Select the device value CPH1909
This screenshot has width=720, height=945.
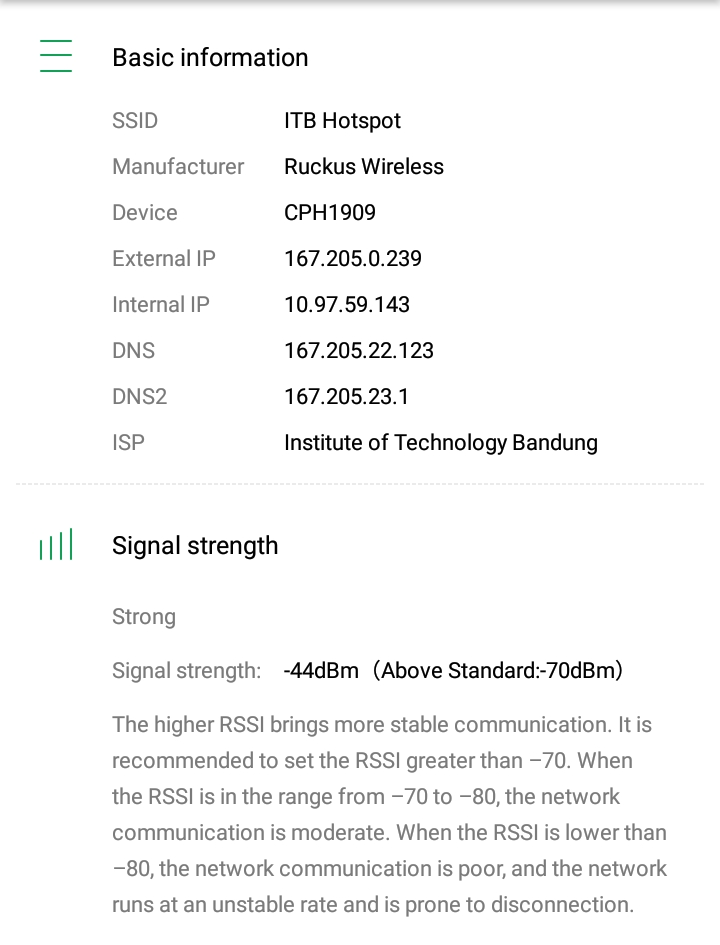pos(330,213)
